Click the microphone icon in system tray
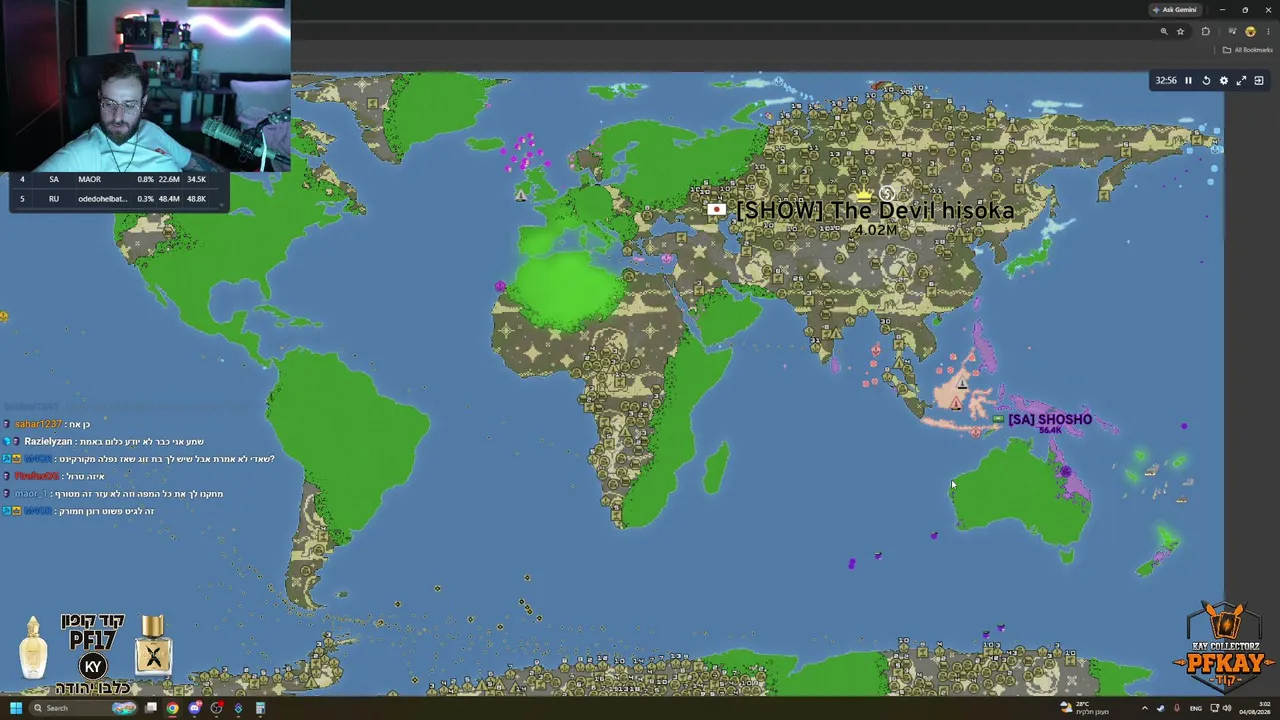Image resolution: width=1280 pixels, height=720 pixels. tap(1175, 708)
